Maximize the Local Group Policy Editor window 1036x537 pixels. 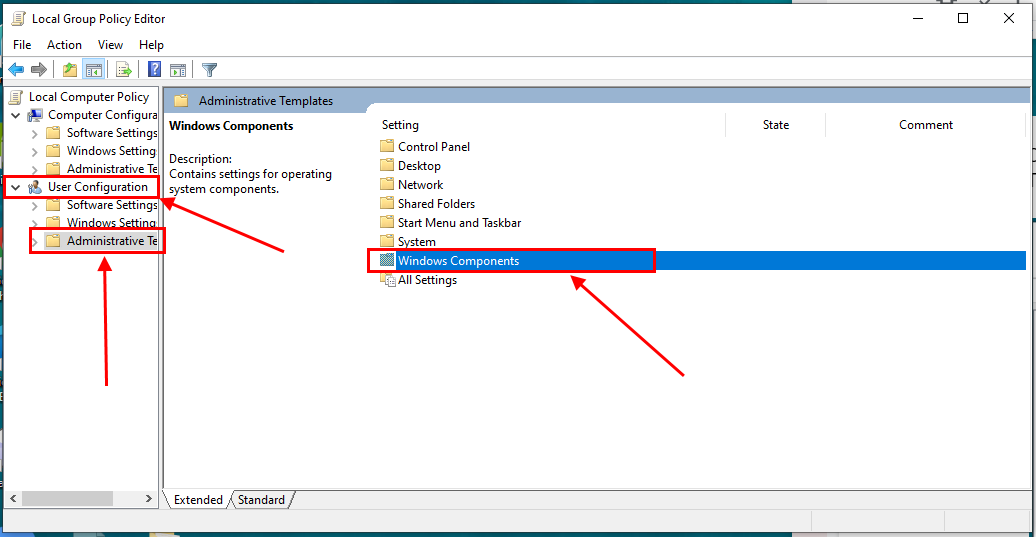(963, 18)
